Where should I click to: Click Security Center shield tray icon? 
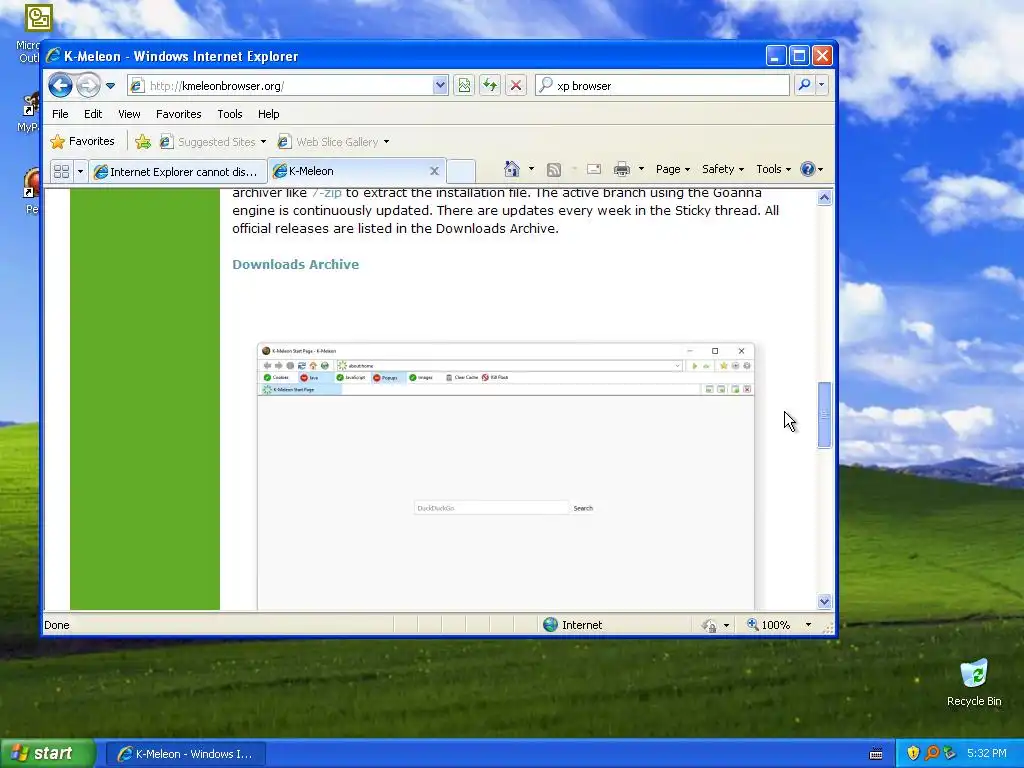point(913,754)
